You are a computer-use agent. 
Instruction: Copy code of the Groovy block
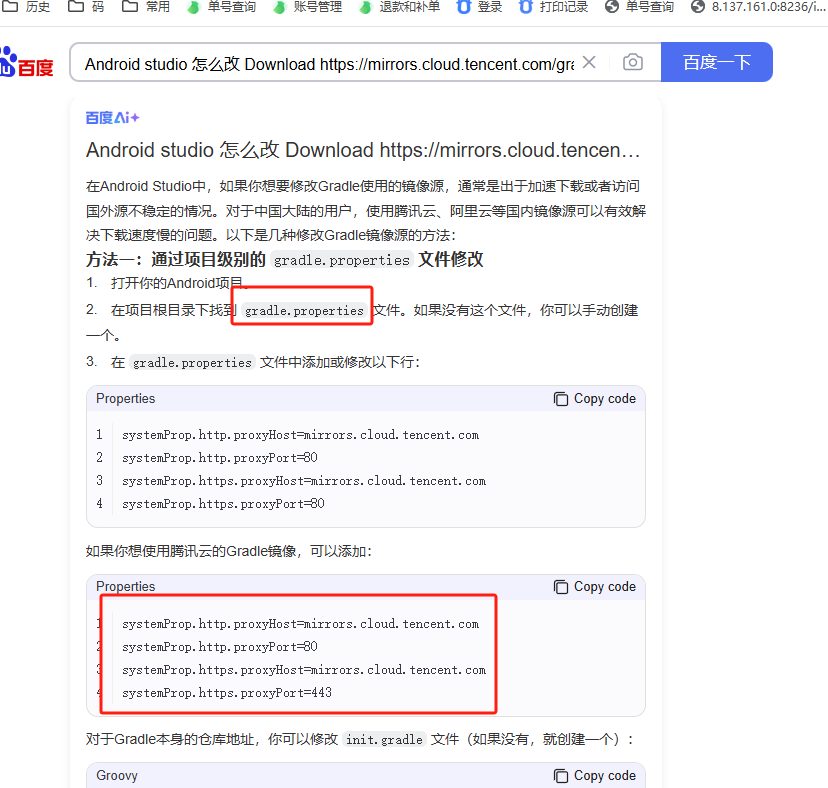pos(595,776)
